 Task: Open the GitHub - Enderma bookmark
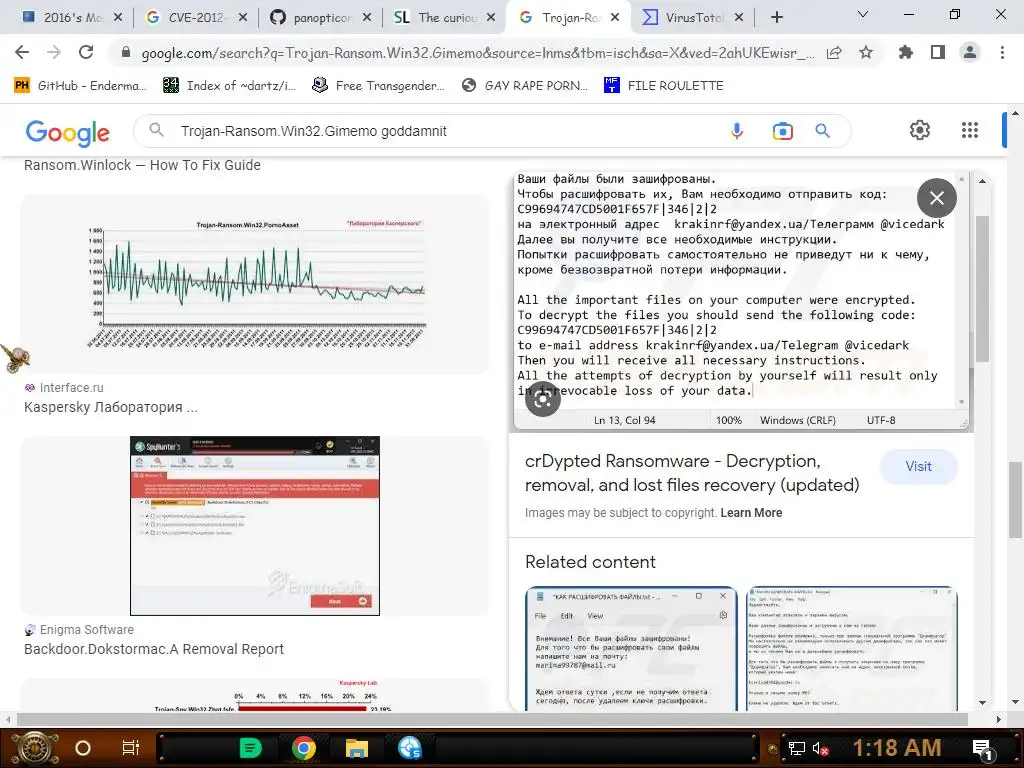coord(80,86)
